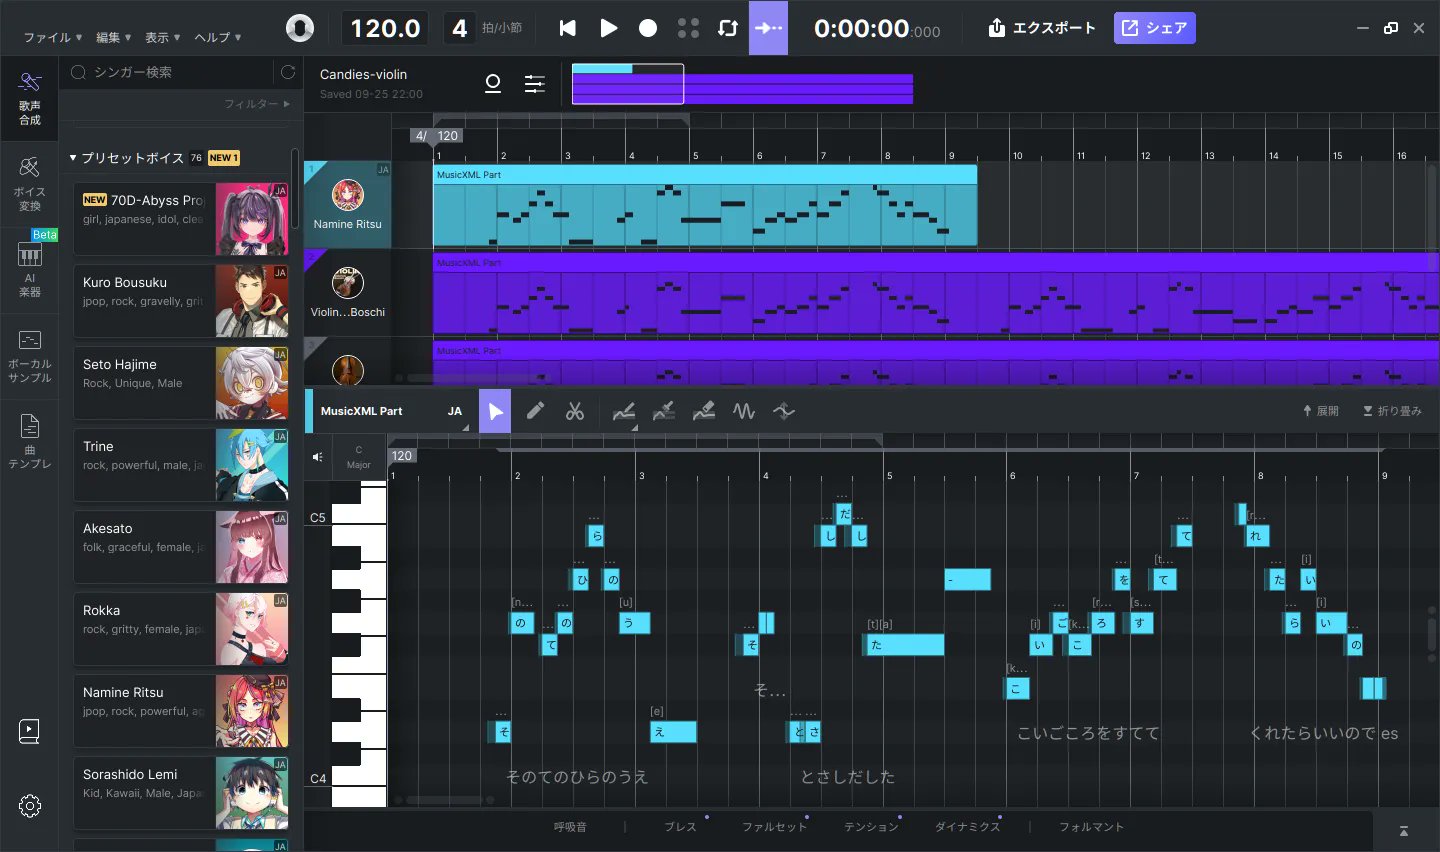The height and width of the screenshot is (852, 1440).
Task: Select the vibrato wave tool
Action: (743, 411)
